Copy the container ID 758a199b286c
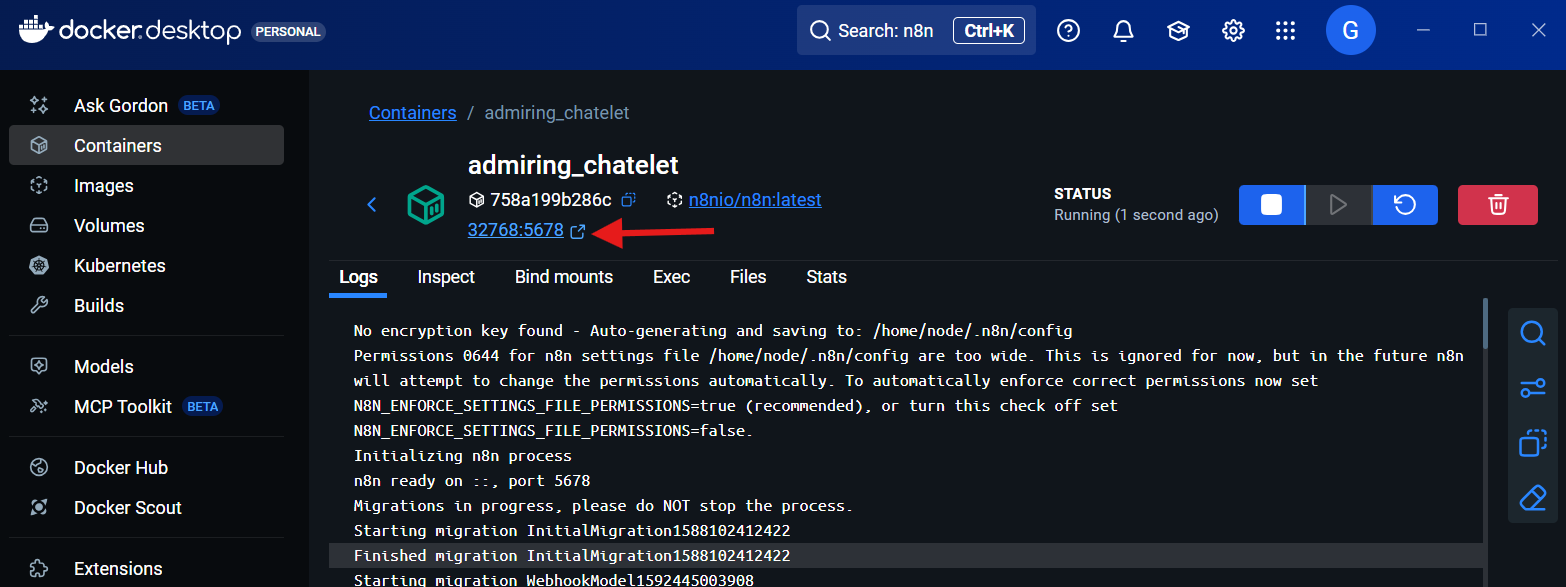1566x587 pixels. pyautogui.click(x=629, y=200)
